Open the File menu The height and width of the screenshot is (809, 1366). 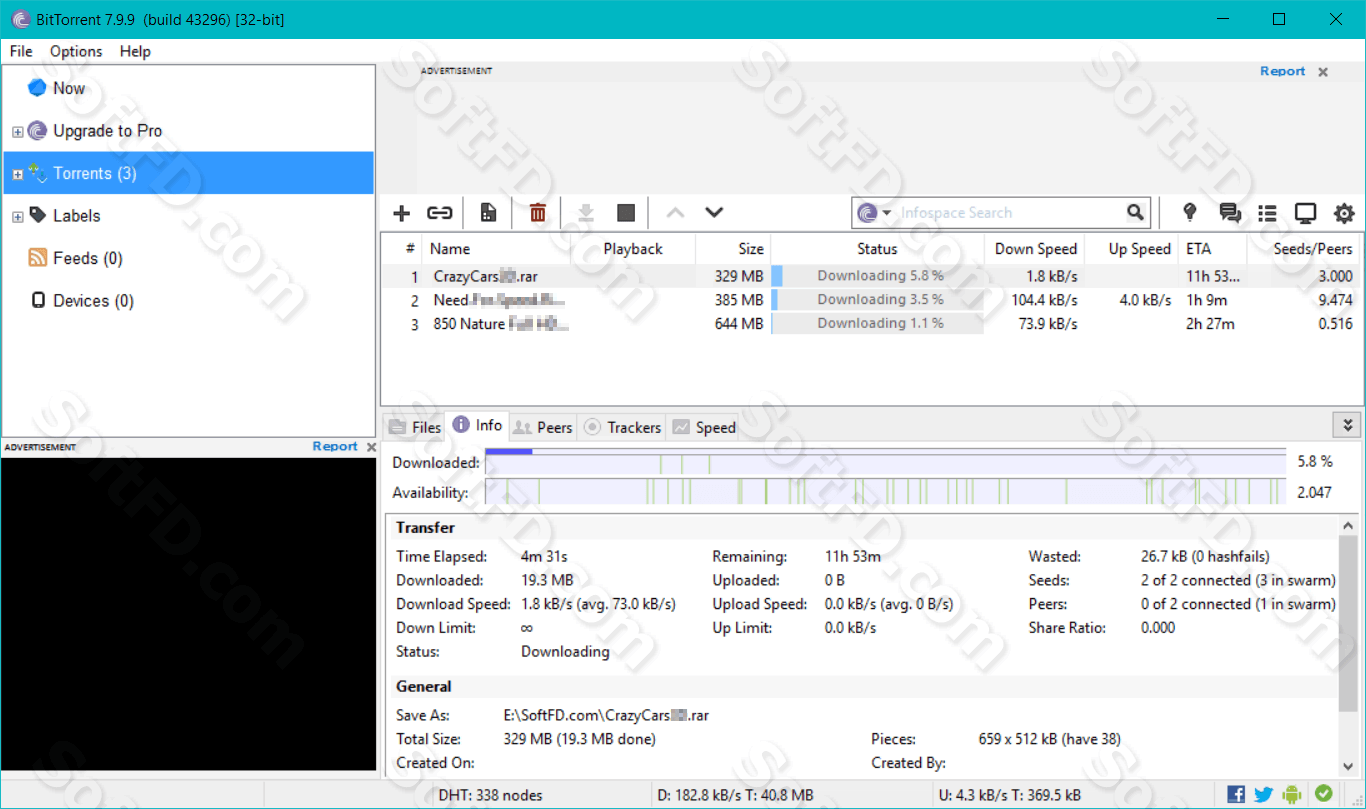[x=21, y=51]
